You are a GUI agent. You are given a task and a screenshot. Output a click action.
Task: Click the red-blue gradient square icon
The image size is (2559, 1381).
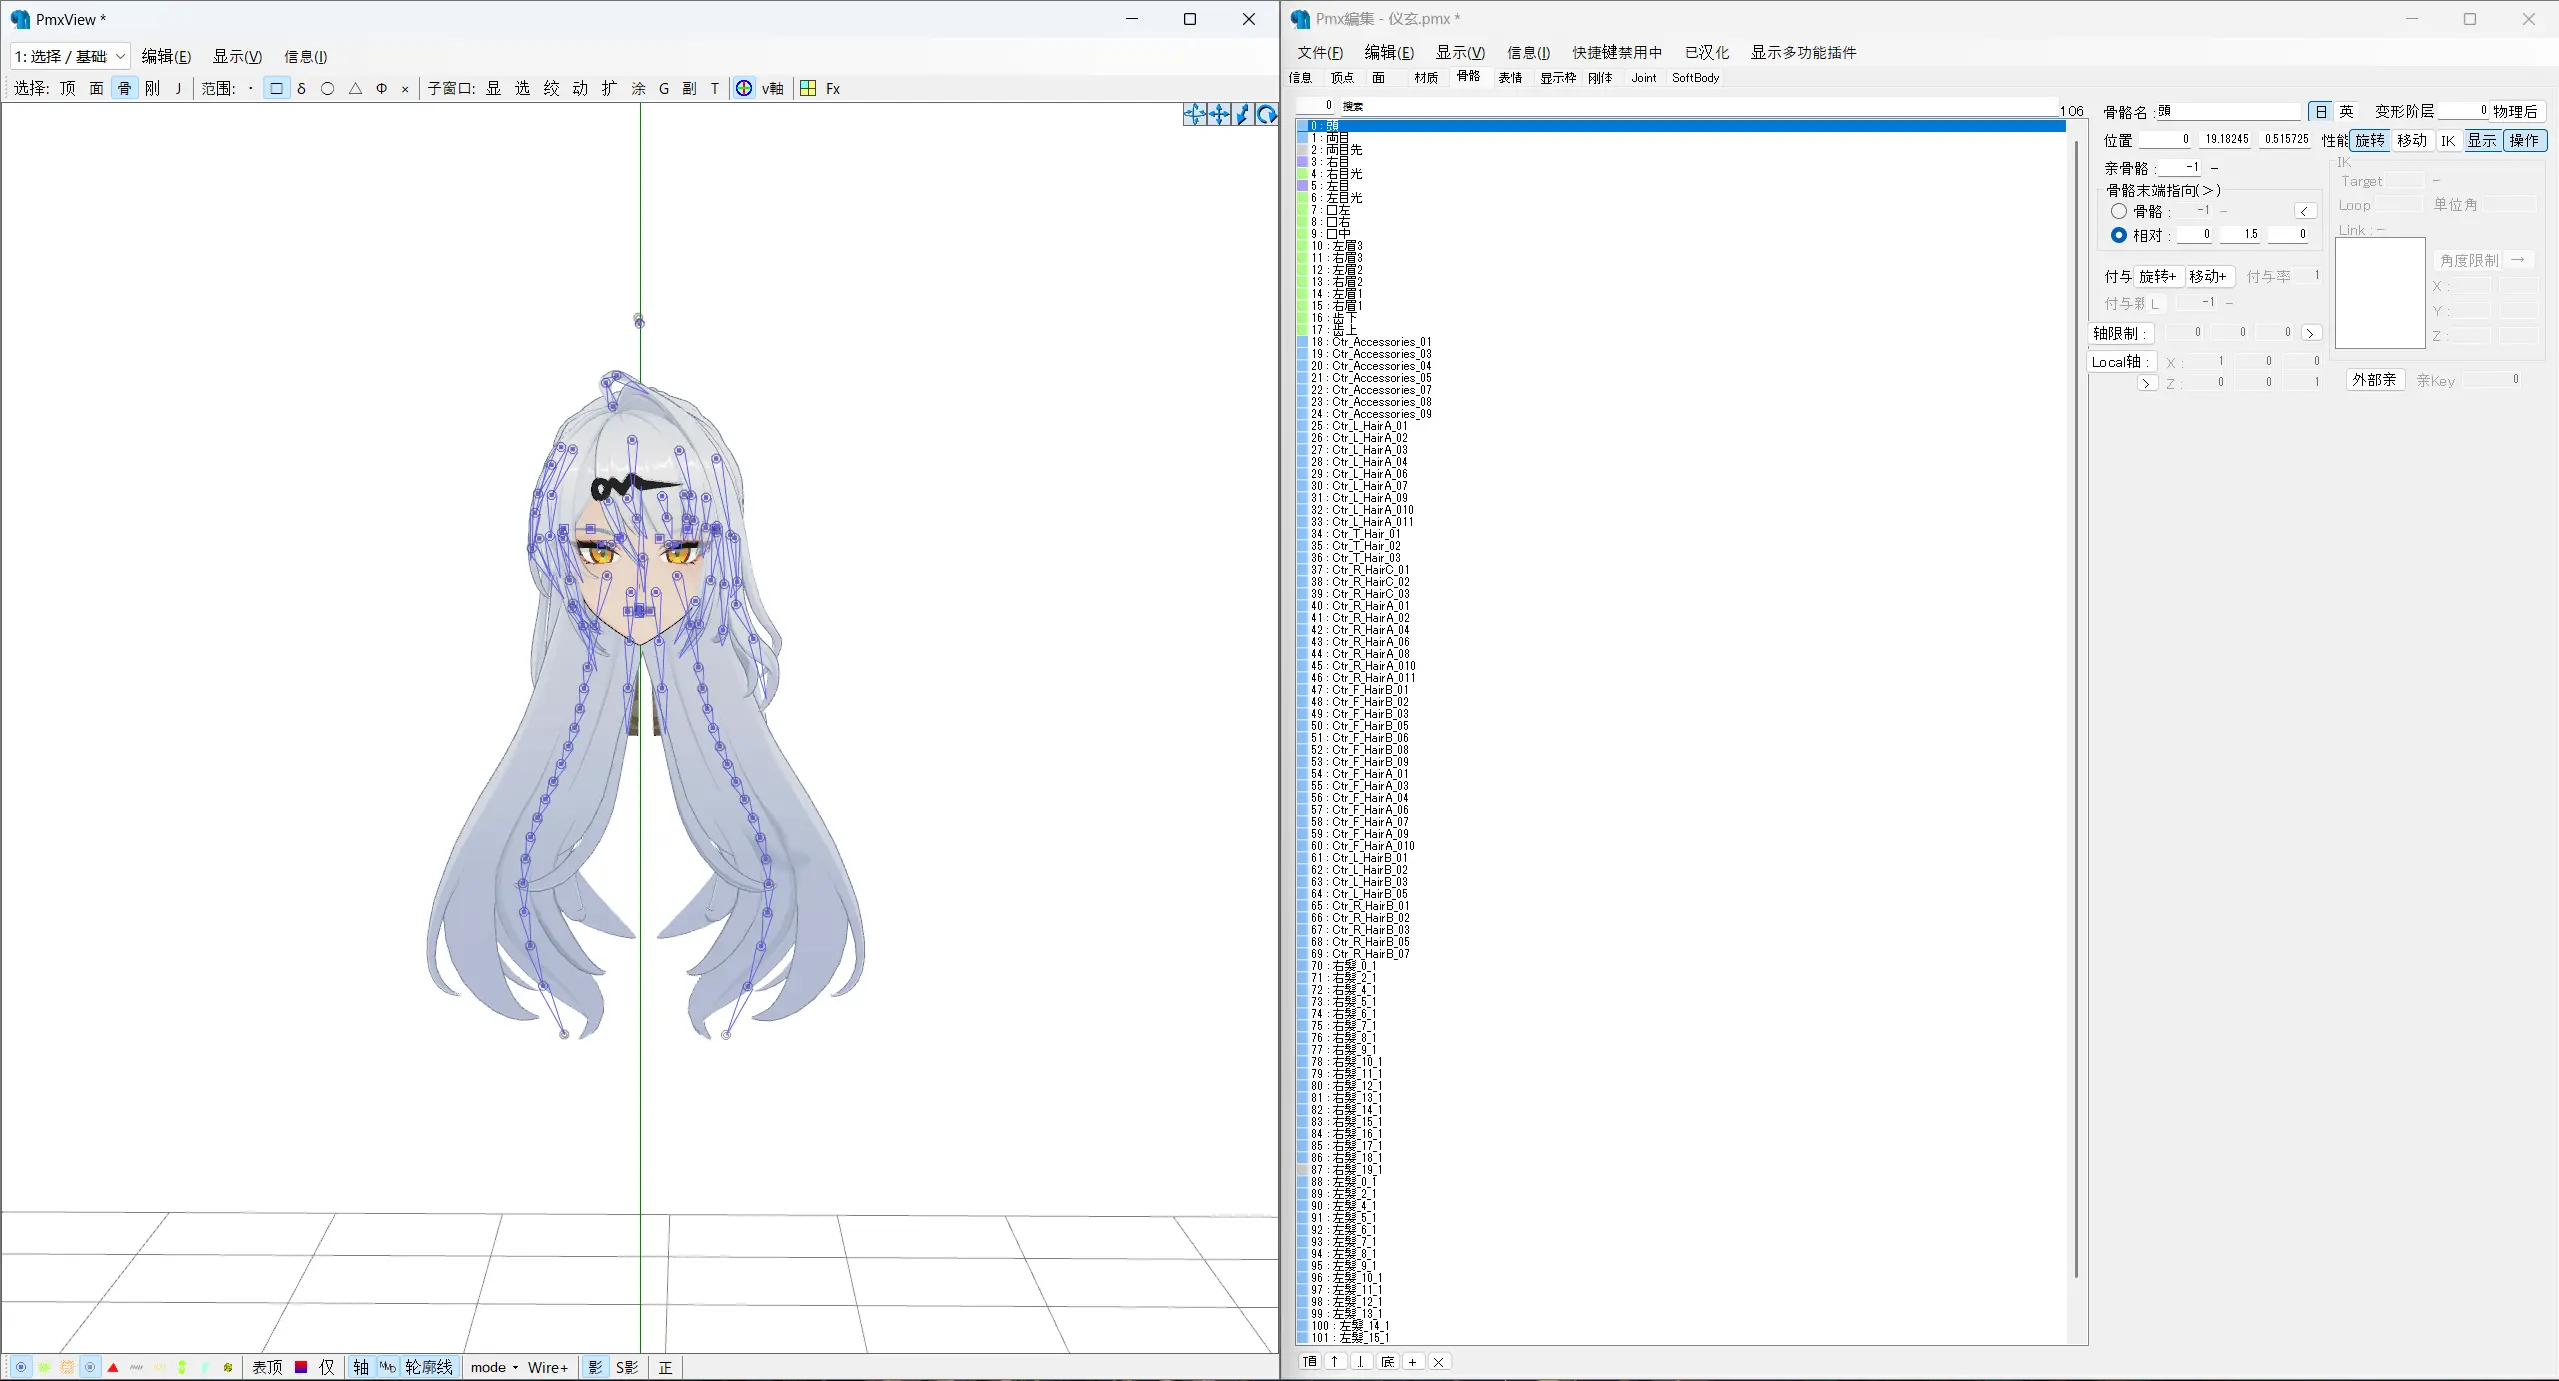pyautogui.click(x=300, y=1367)
